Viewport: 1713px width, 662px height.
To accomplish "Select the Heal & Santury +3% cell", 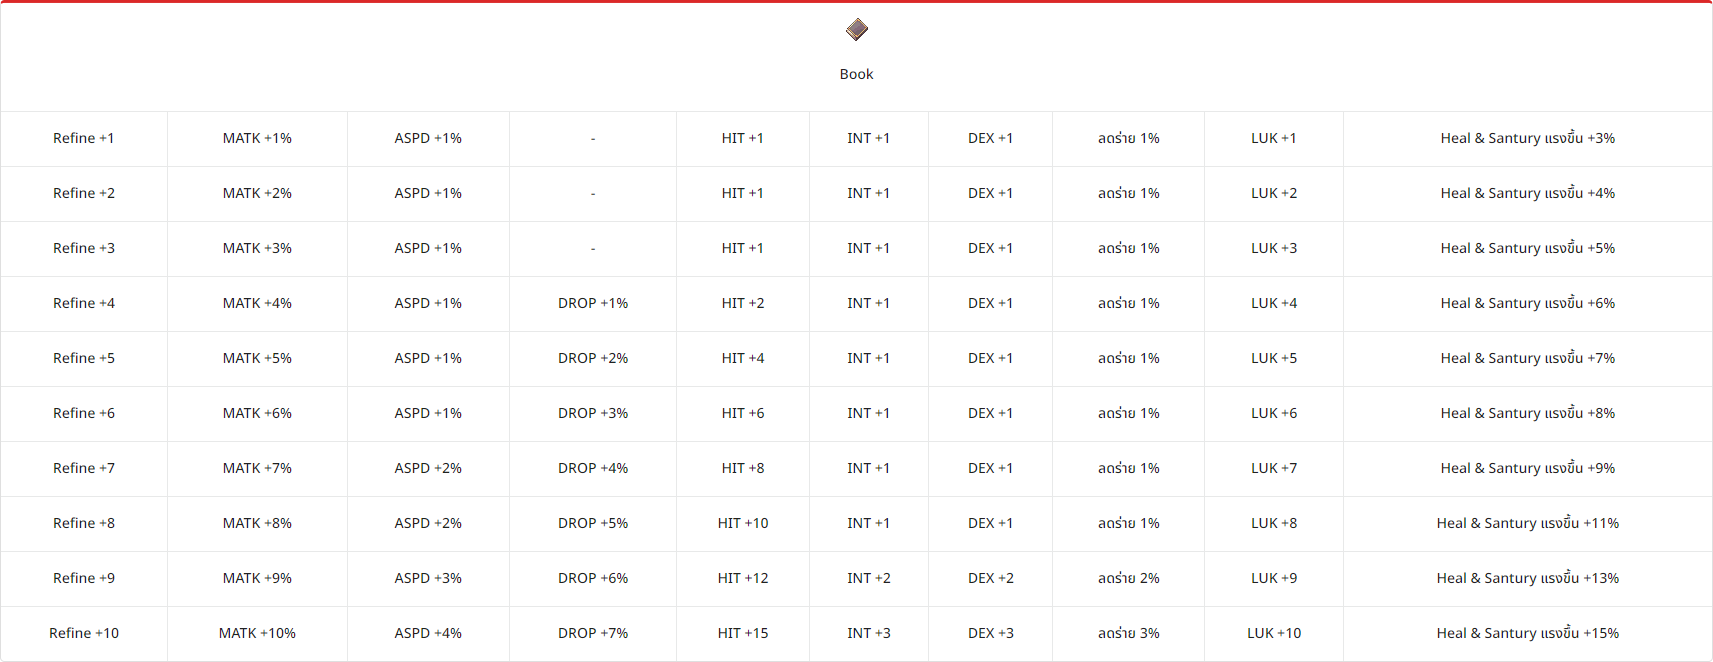I will pos(1527,138).
